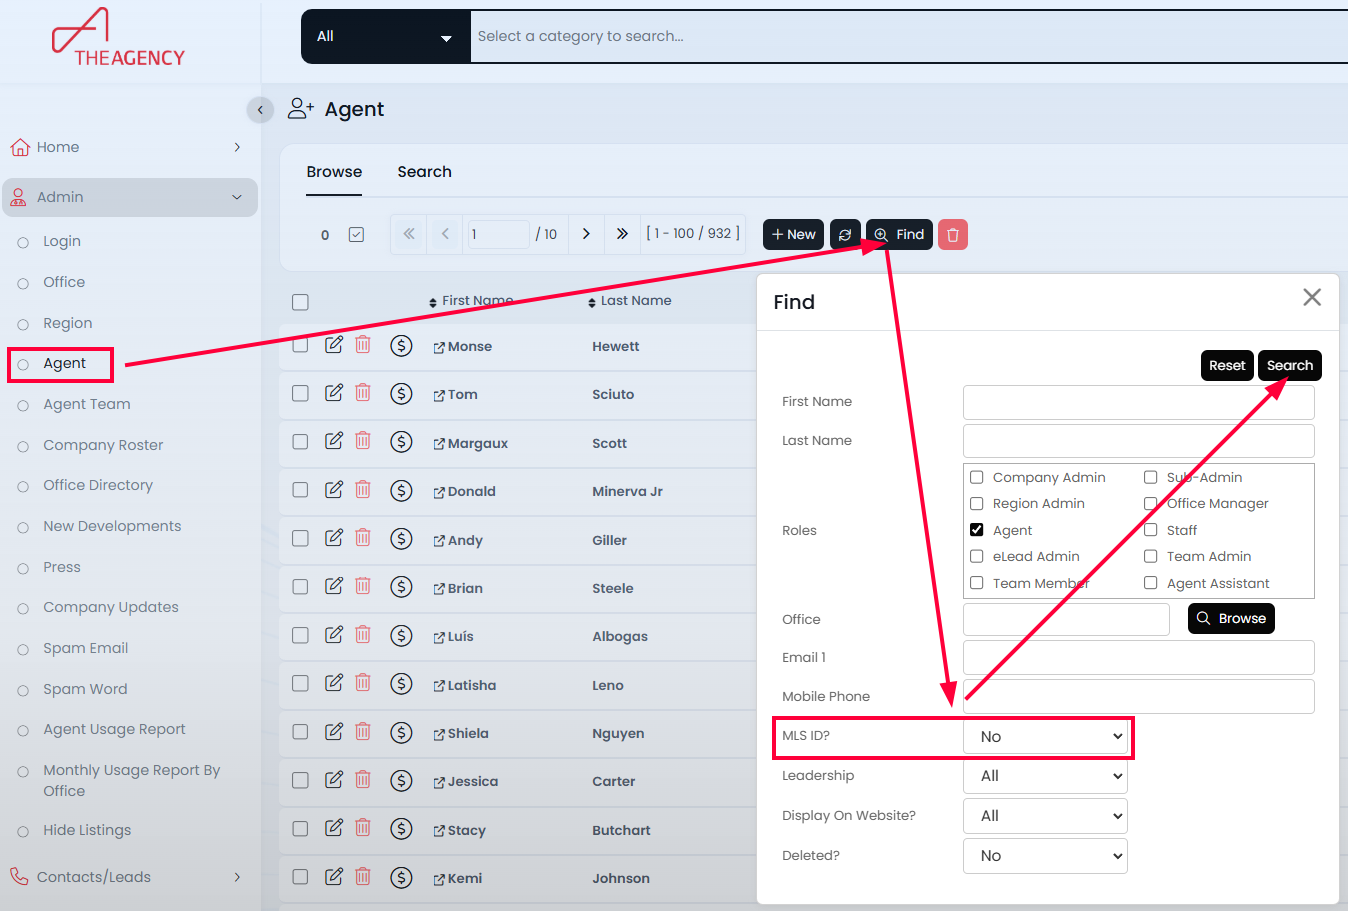Delete the Stacy Butchart row

click(x=363, y=828)
